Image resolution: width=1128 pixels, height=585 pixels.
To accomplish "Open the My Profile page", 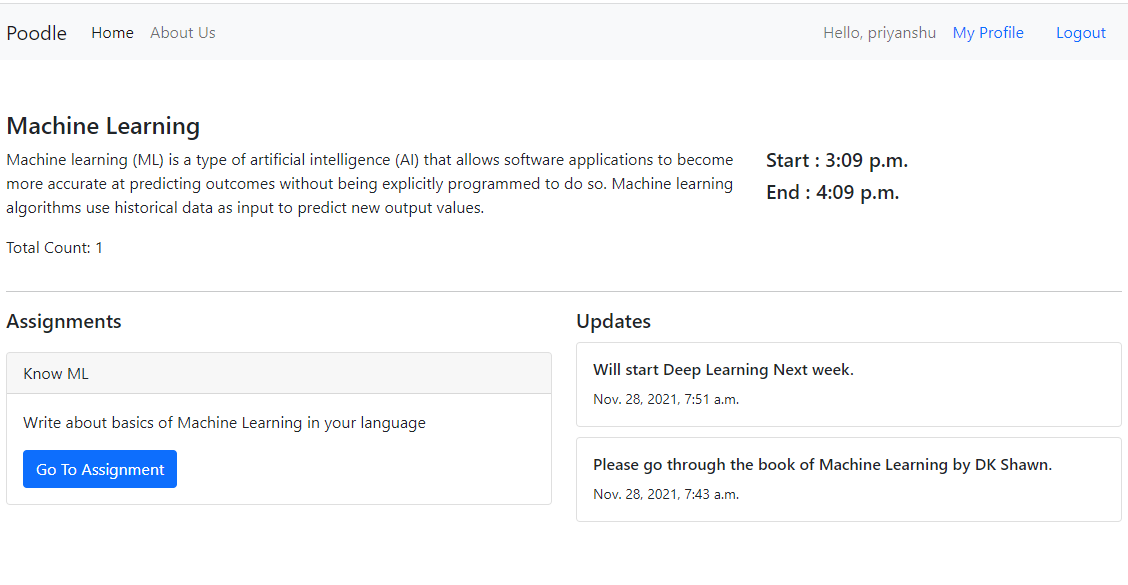I will click(988, 32).
